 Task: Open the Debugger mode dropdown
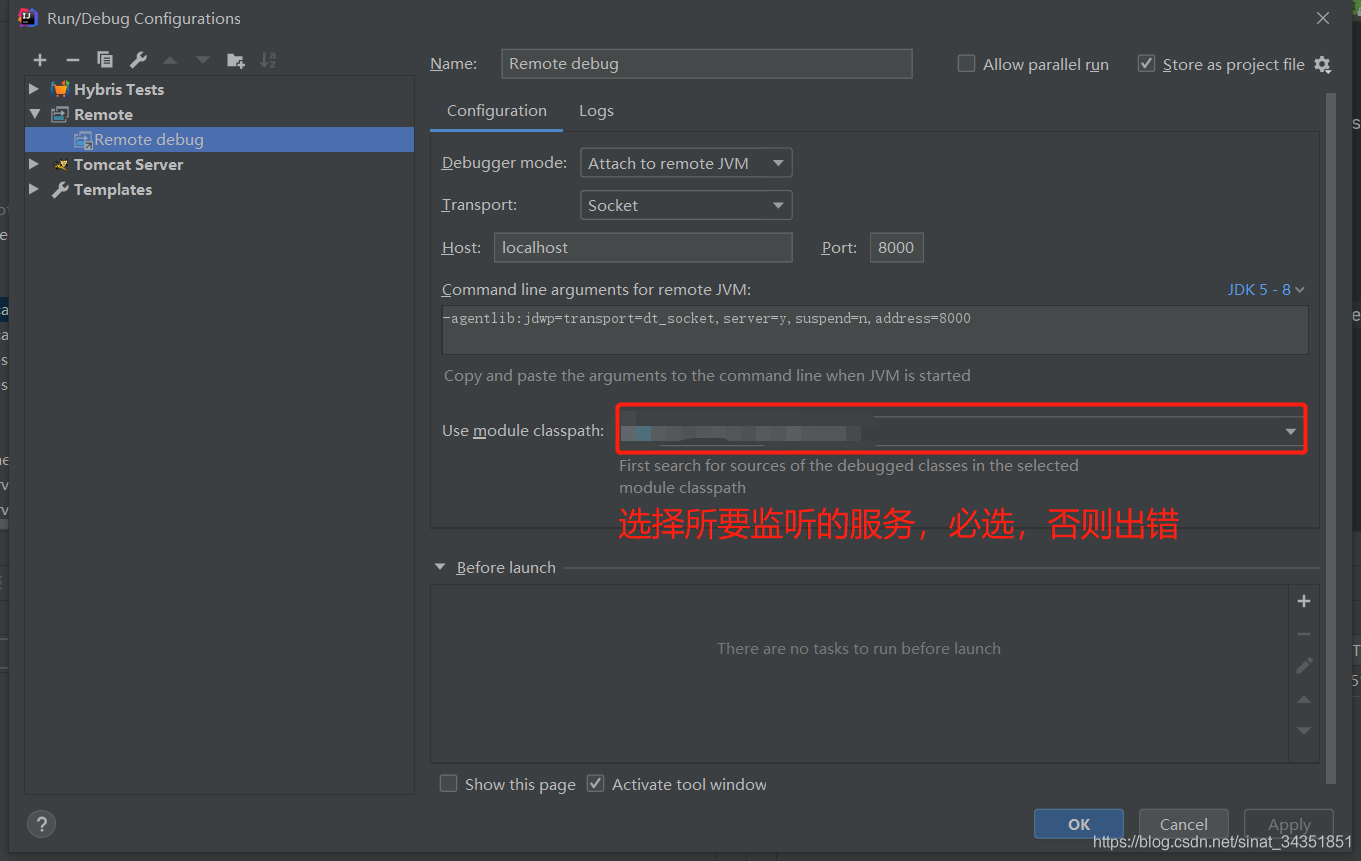click(686, 163)
